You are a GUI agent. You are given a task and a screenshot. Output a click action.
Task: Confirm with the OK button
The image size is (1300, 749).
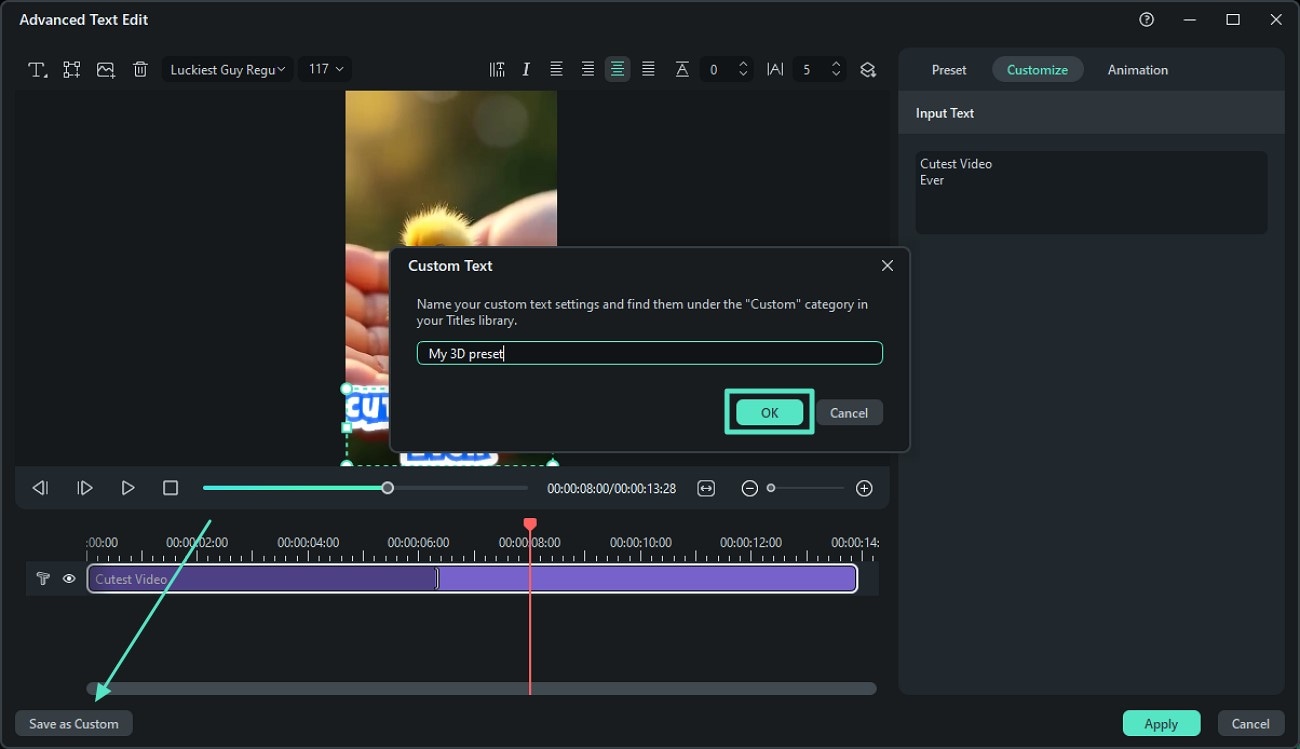[769, 412]
